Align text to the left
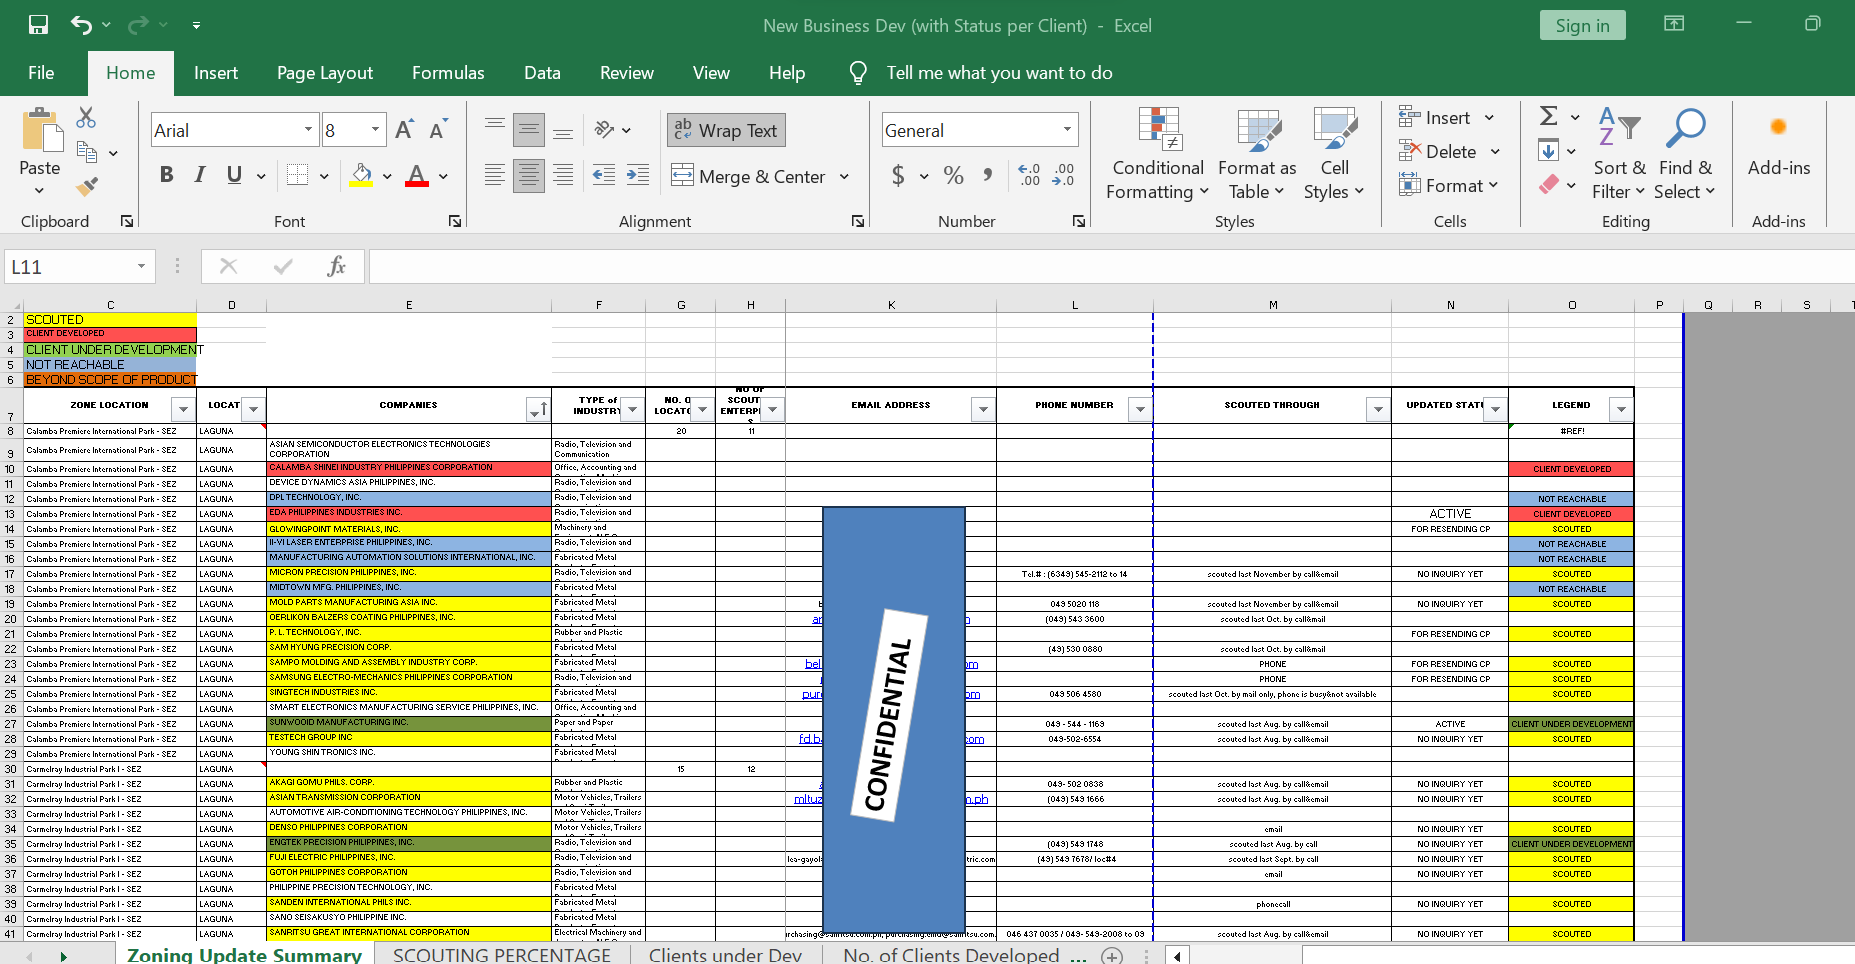 (x=494, y=176)
